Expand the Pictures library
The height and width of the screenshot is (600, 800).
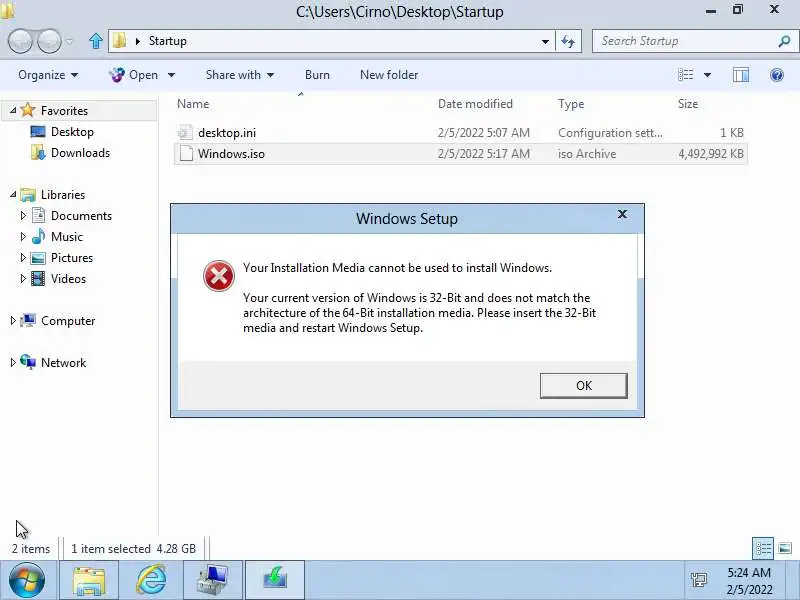click(x=22, y=258)
